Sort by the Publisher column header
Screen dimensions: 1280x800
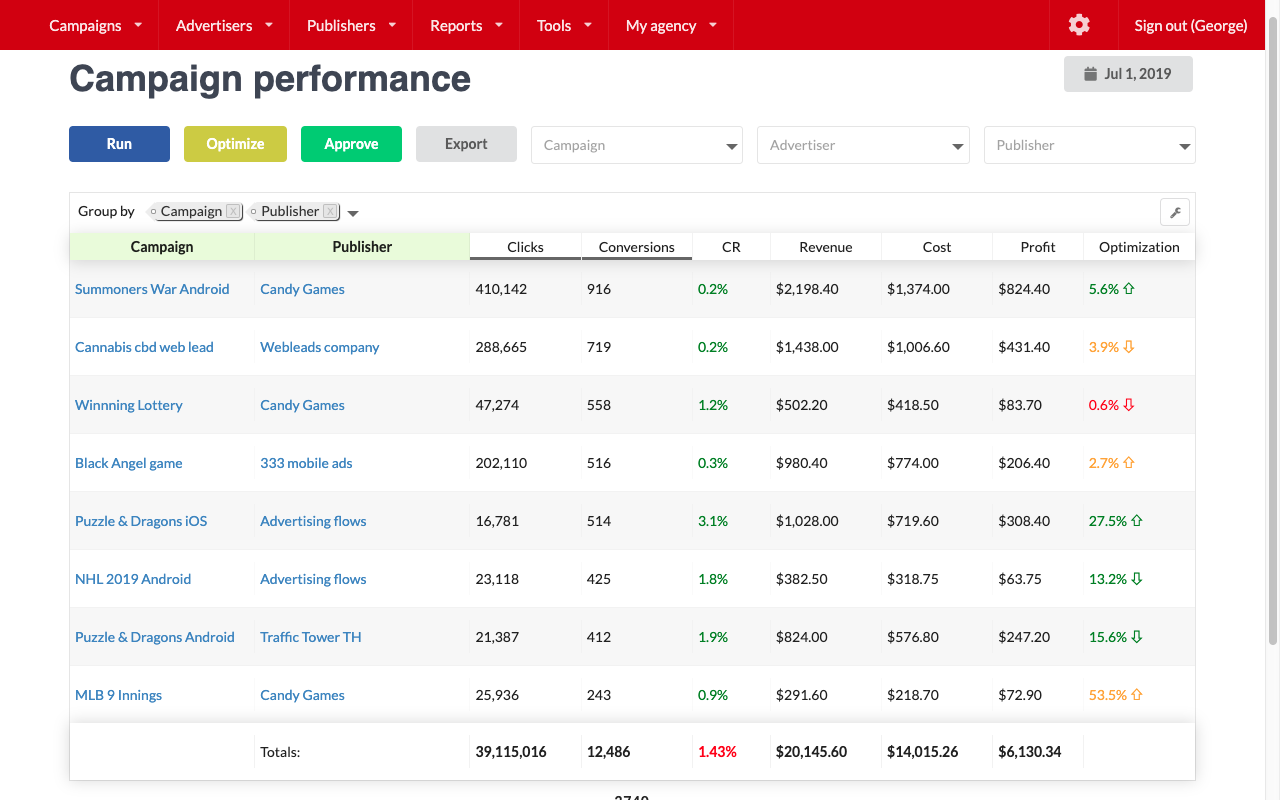pyautogui.click(x=362, y=247)
